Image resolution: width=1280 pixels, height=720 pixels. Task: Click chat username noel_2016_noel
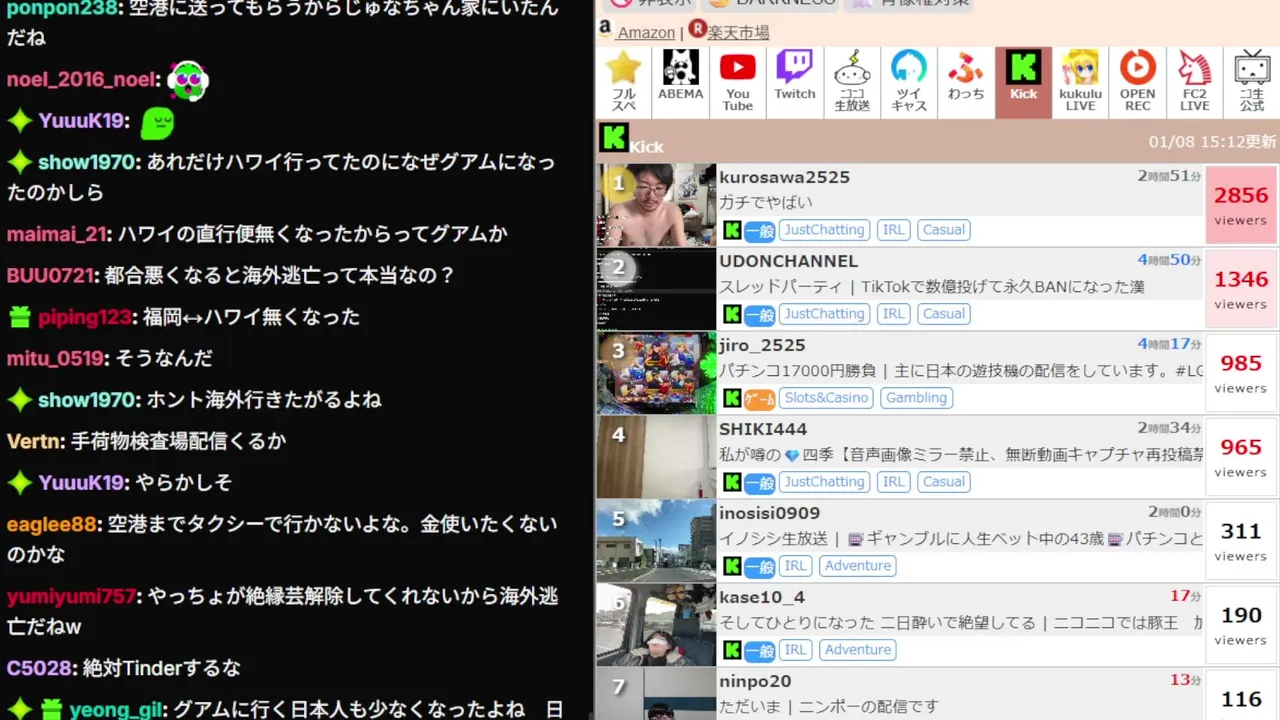click(x=82, y=80)
